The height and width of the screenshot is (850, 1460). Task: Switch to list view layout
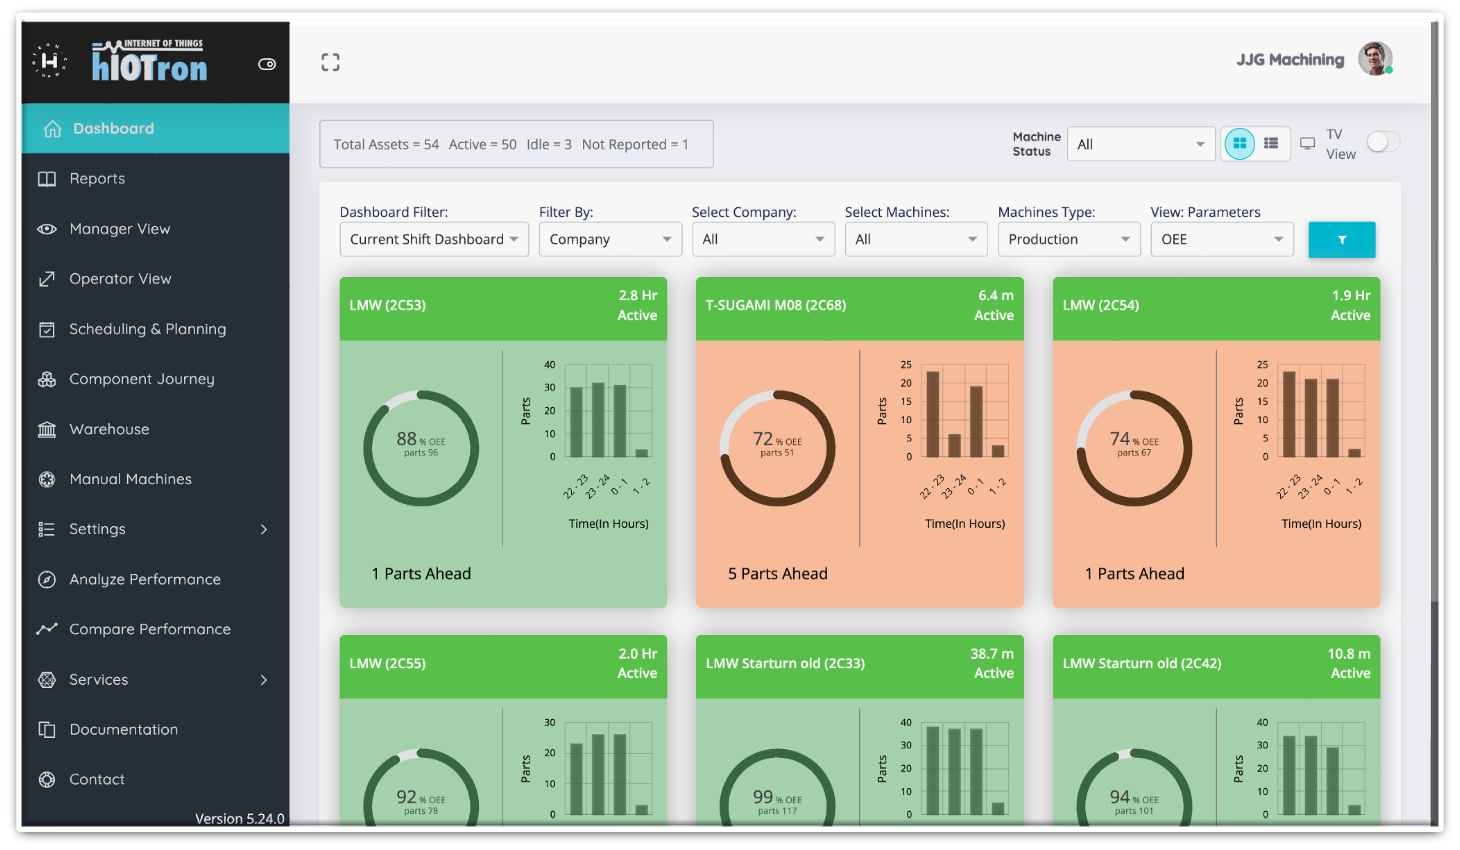(1271, 144)
